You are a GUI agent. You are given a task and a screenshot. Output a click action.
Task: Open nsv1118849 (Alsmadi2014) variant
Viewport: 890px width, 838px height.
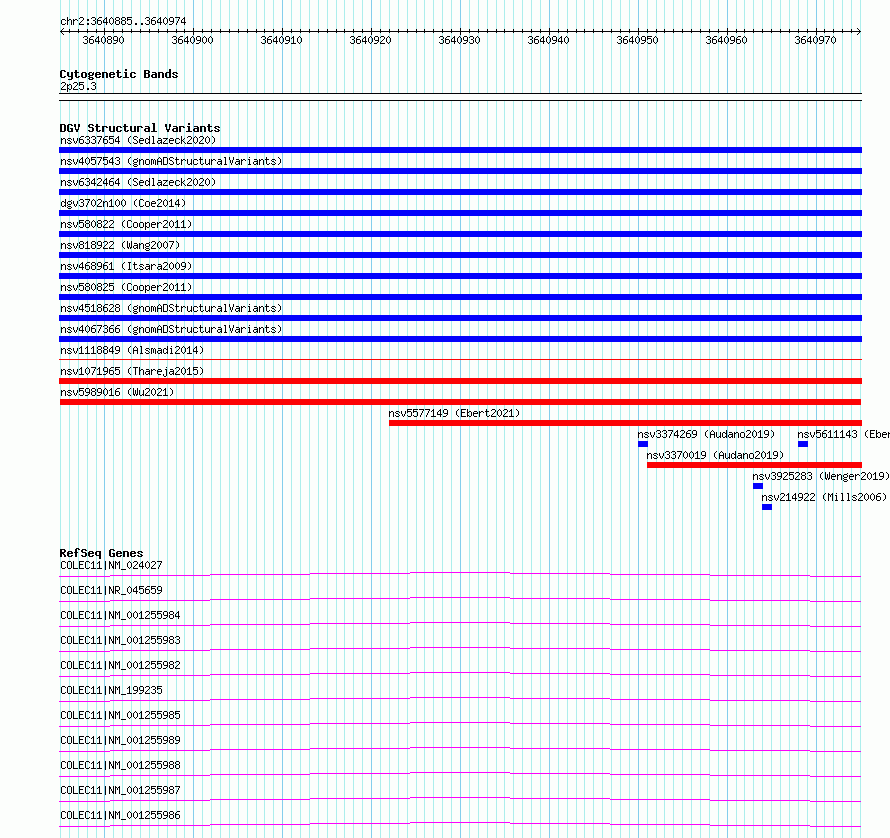pyautogui.click(x=132, y=350)
